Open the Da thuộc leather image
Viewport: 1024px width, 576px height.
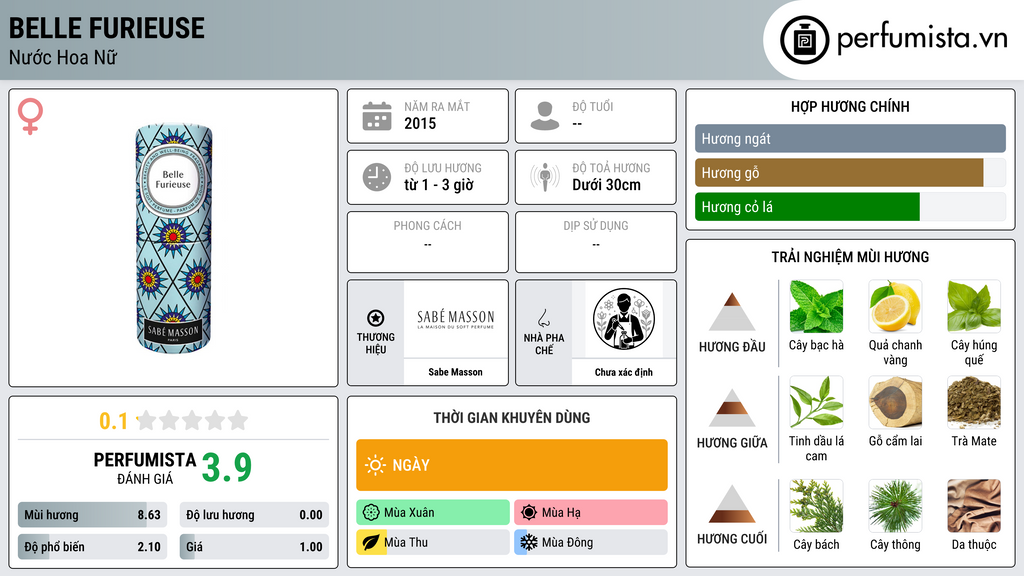click(974, 506)
